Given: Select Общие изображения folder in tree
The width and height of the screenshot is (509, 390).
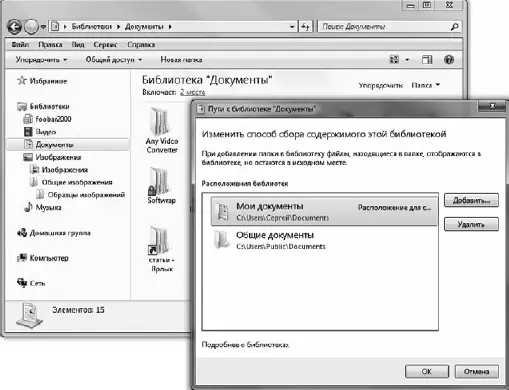Looking at the screenshot, I should pos(77,182).
